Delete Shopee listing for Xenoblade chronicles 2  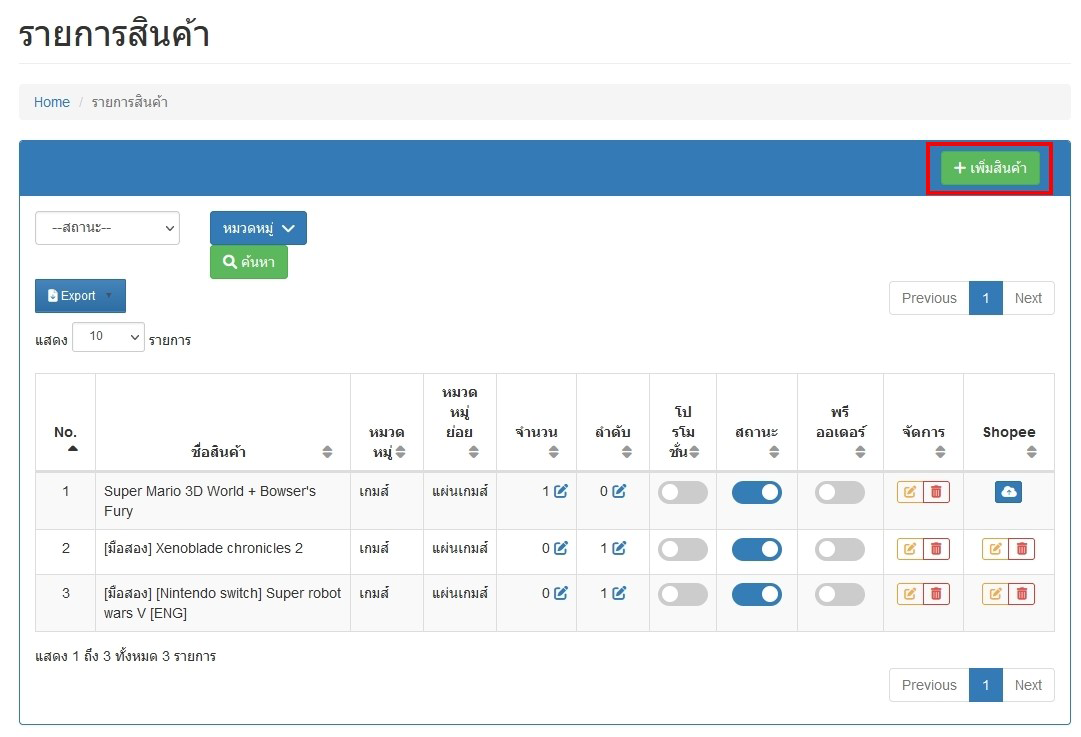tap(1021, 548)
